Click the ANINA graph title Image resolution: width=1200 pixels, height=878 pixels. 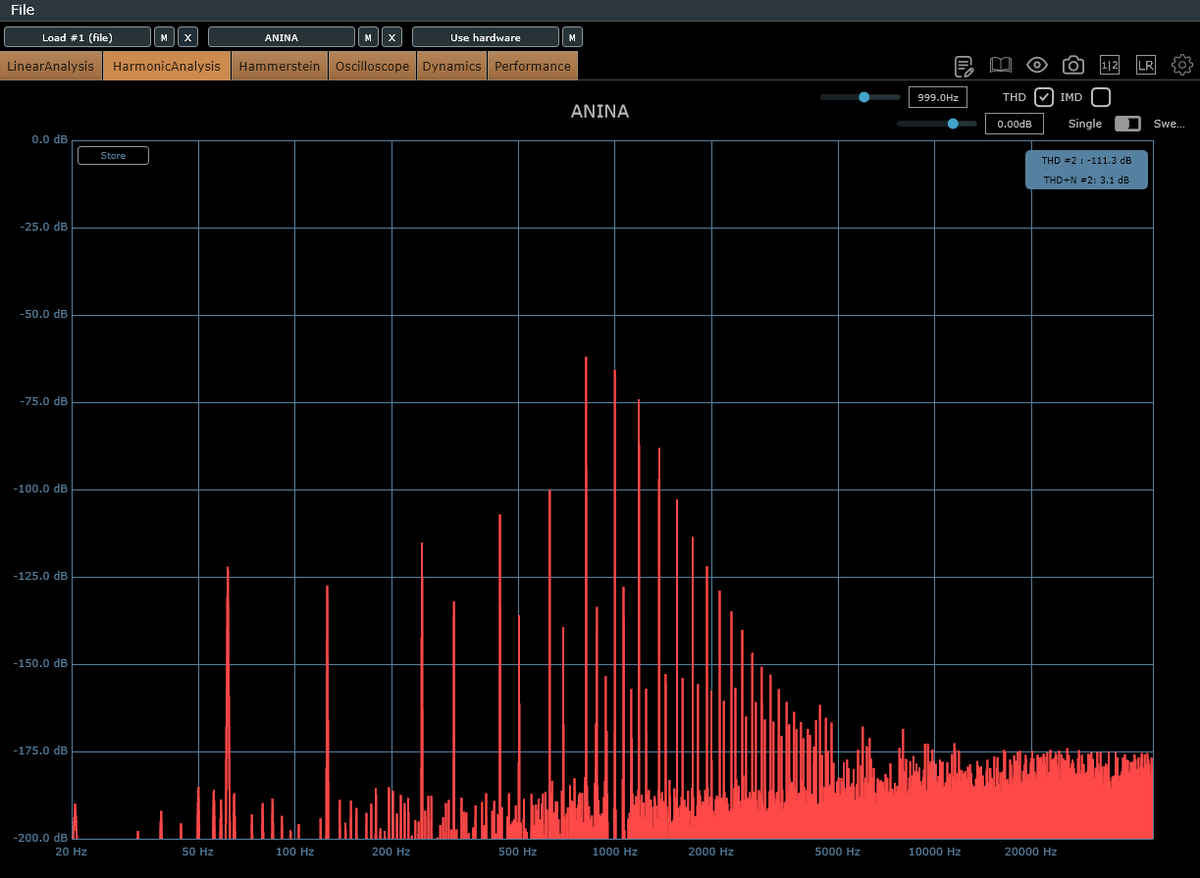(600, 111)
